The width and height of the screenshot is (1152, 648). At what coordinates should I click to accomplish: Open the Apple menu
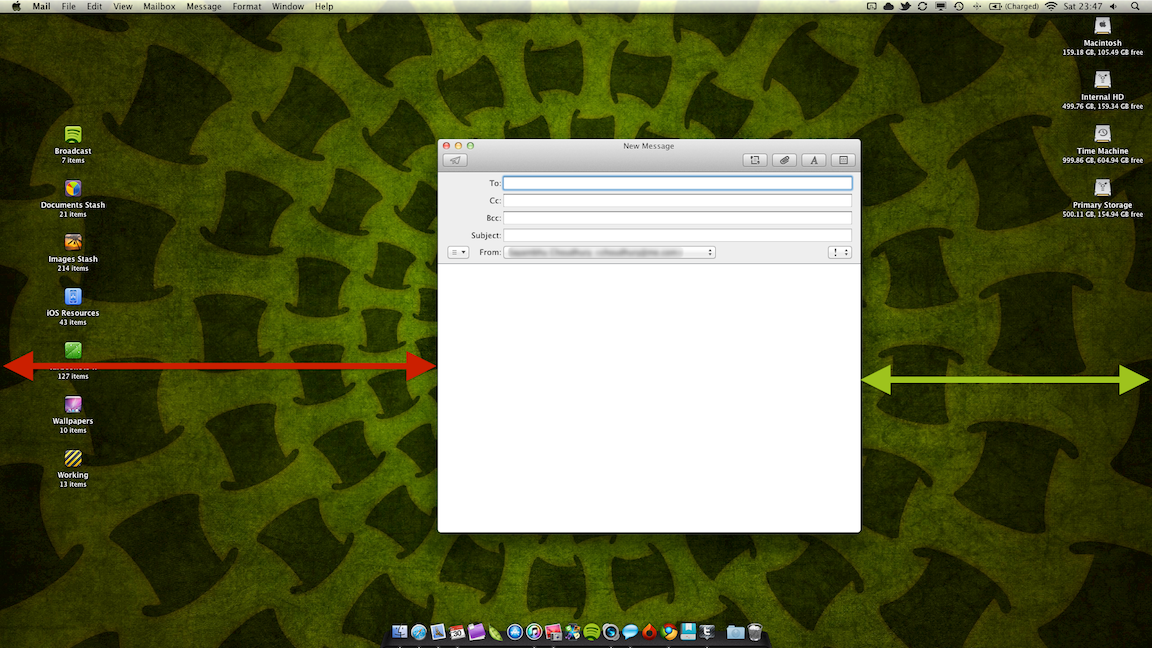point(16,7)
